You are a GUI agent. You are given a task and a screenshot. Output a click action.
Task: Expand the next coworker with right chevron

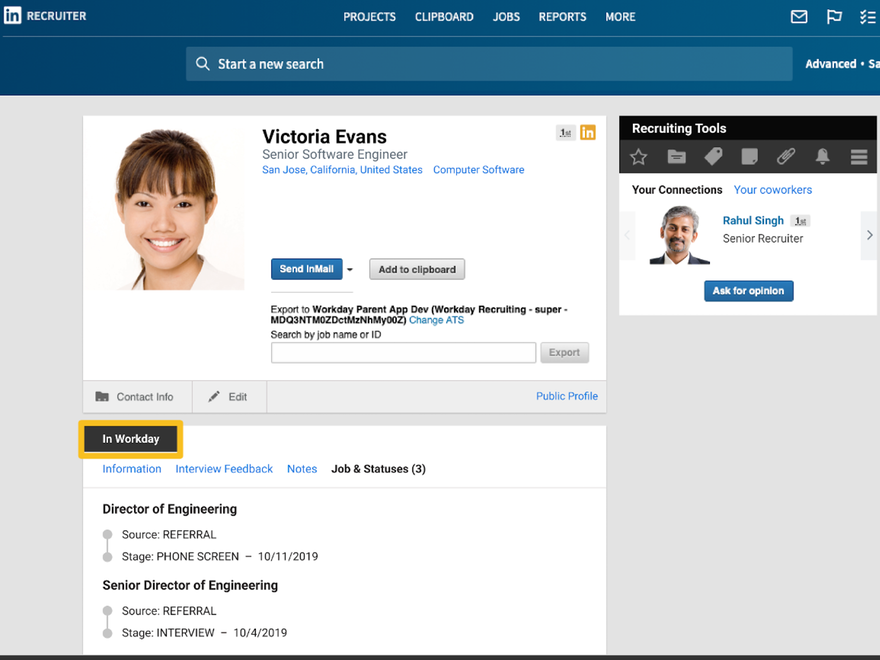click(x=869, y=235)
